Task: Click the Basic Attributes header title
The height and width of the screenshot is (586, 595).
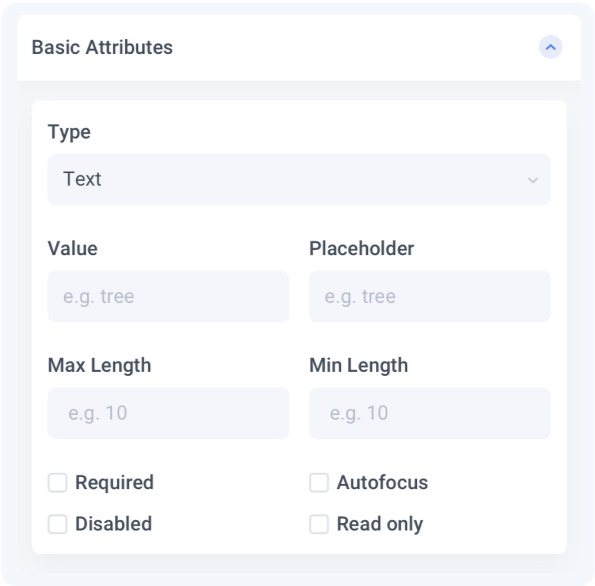Action: click(x=102, y=47)
